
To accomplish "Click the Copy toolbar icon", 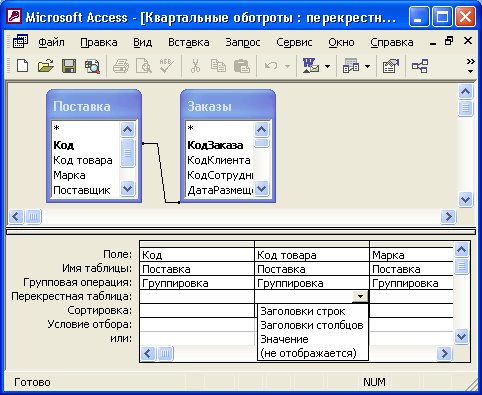I will coord(218,66).
